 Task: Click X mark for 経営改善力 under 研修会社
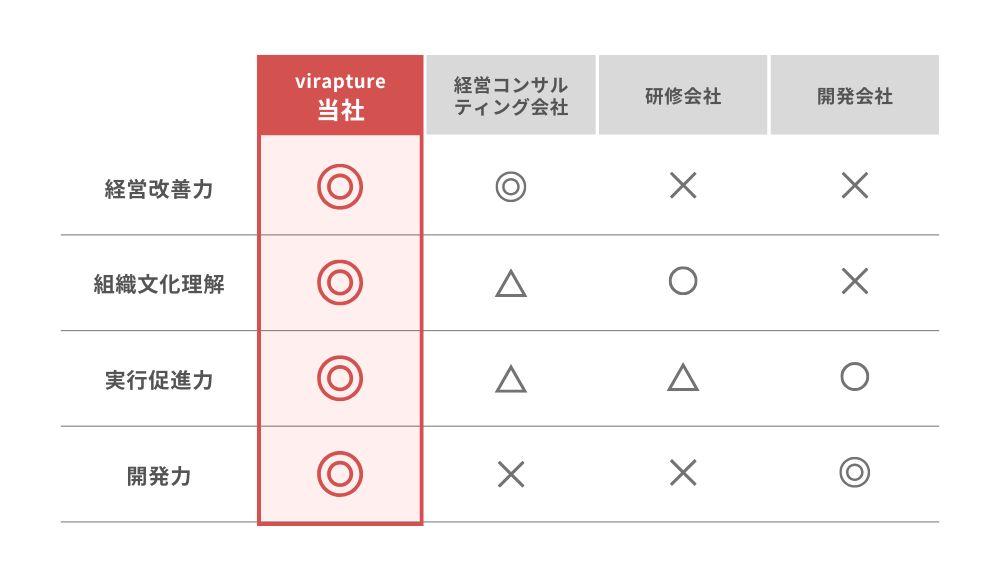683,185
